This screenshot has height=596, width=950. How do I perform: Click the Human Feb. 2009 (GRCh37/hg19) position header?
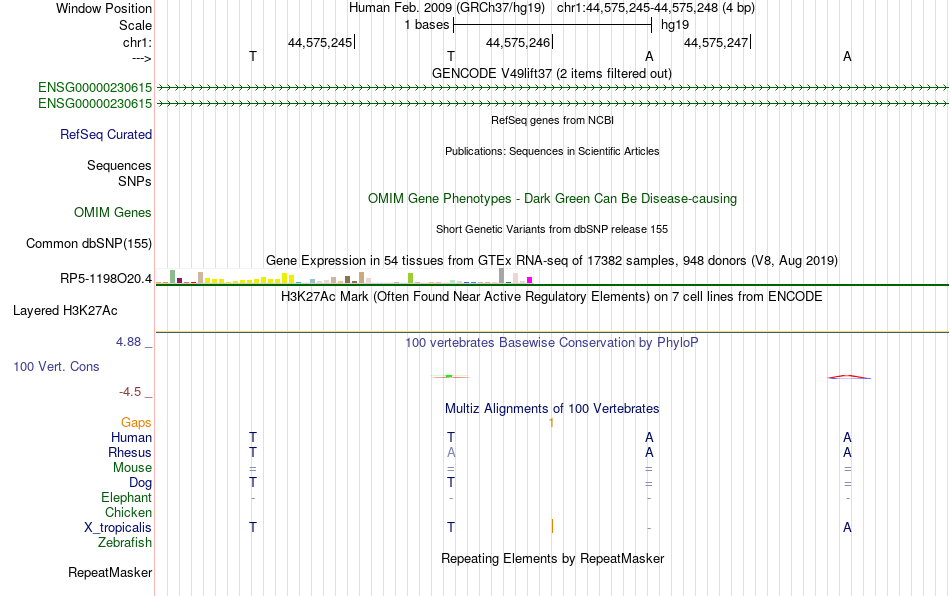click(x=447, y=8)
